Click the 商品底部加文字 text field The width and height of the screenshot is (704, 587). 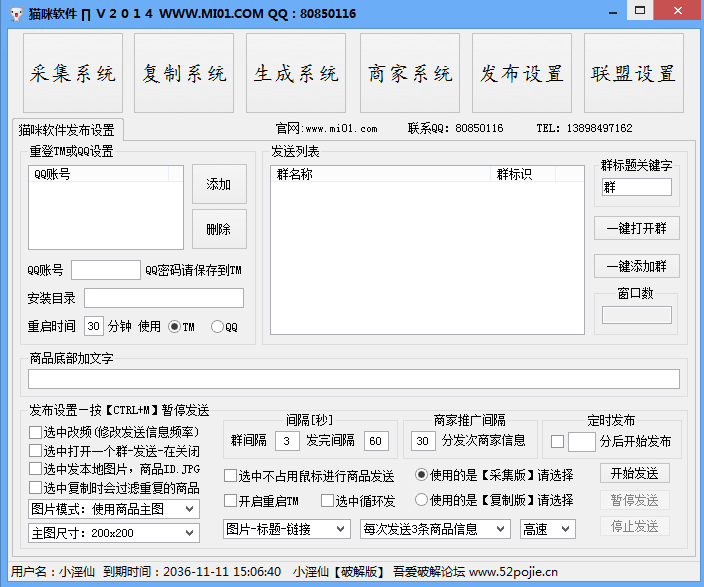click(353, 379)
